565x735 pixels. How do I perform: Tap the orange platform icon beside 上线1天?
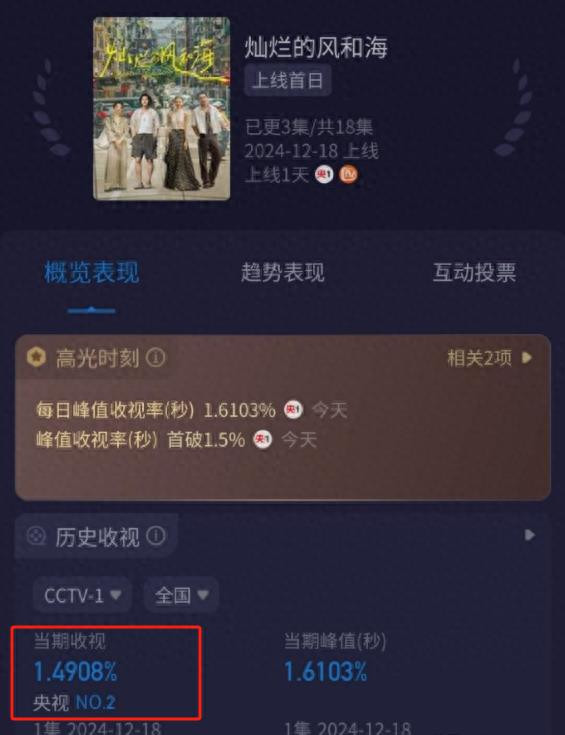(348, 174)
